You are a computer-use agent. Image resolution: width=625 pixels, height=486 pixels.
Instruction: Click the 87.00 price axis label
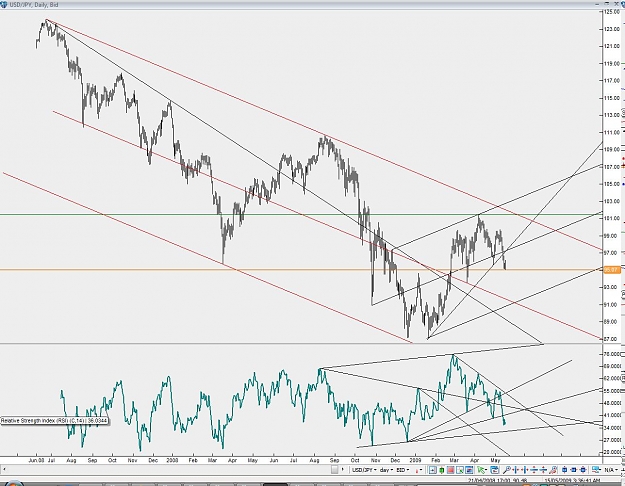(x=611, y=339)
